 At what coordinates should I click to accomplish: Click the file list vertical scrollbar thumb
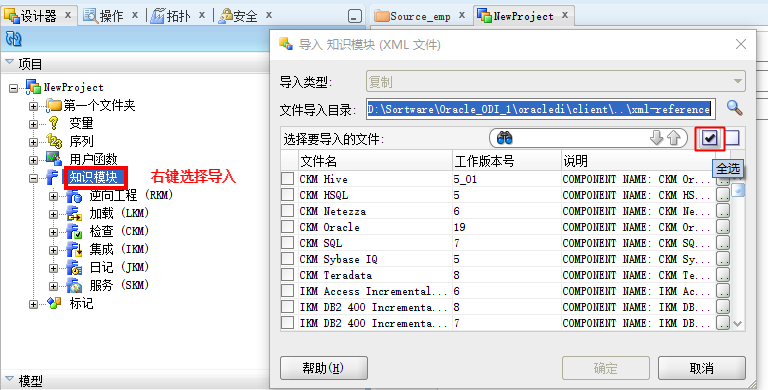click(x=738, y=190)
